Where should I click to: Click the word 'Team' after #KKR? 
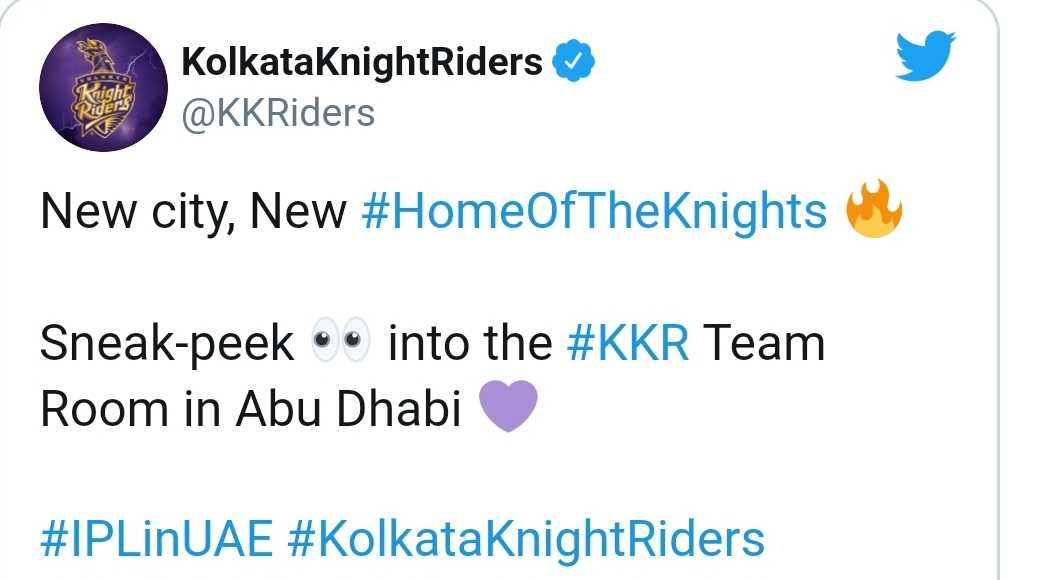pyautogui.click(x=763, y=343)
